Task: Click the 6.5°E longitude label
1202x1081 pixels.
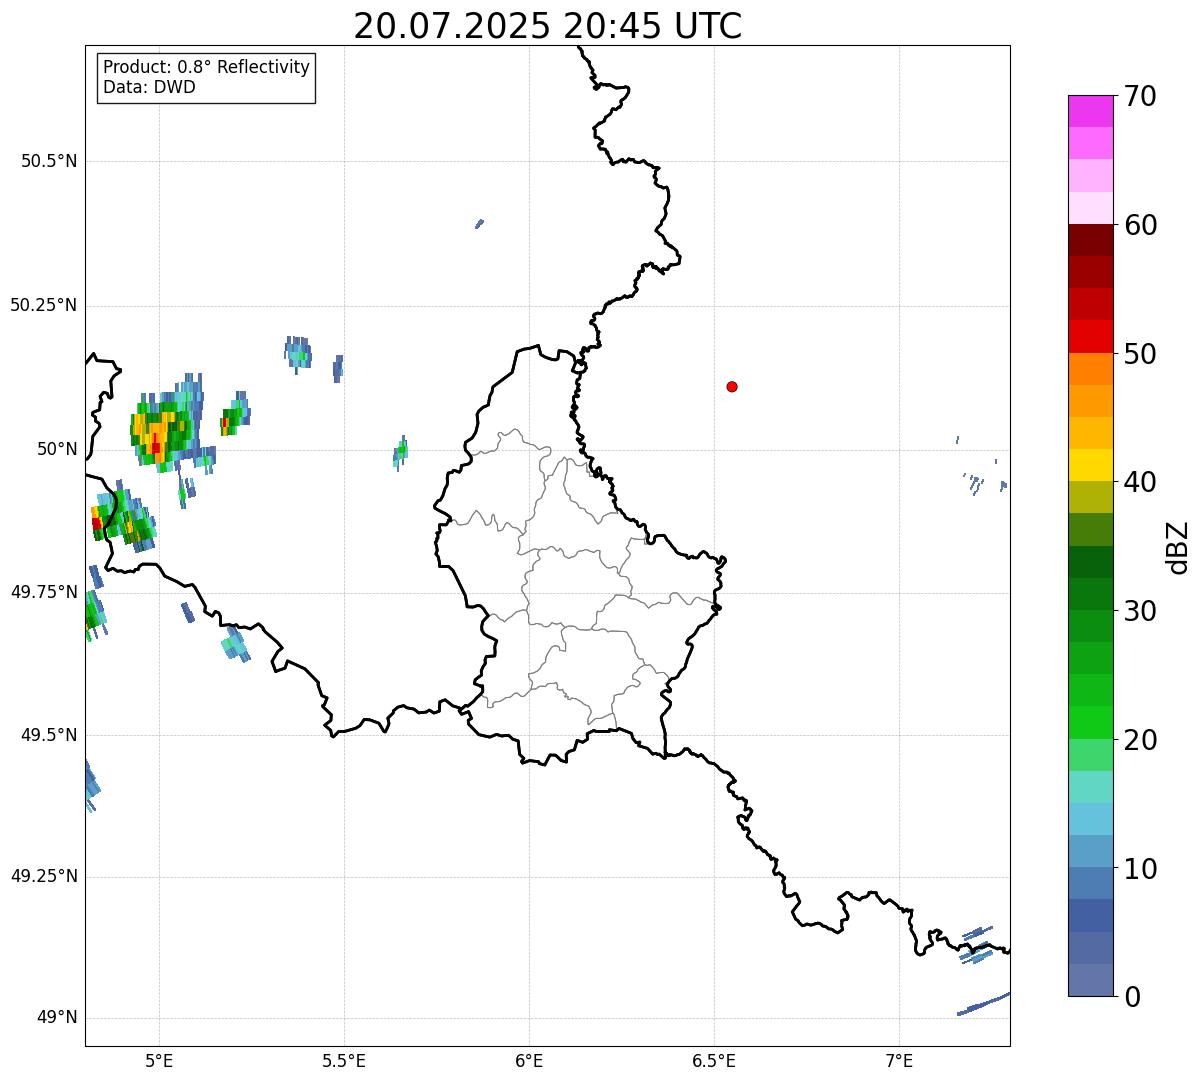Action: tap(714, 1060)
